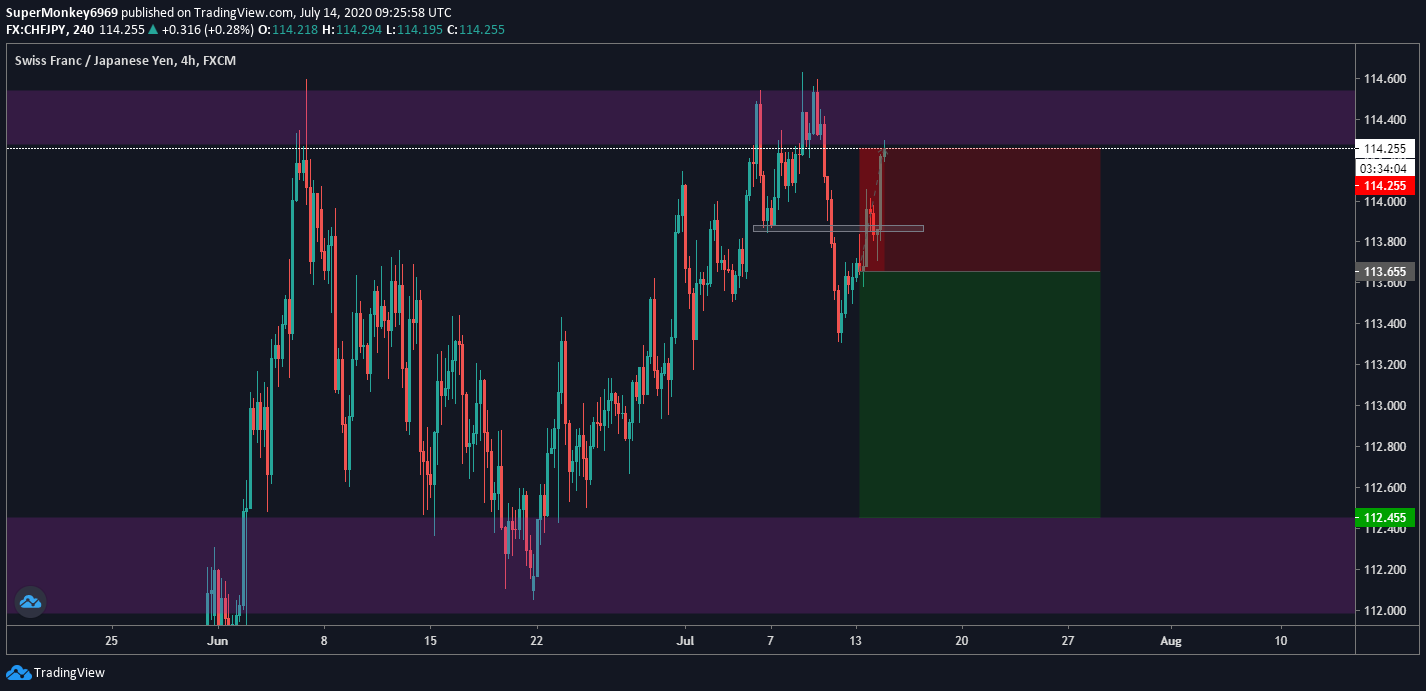The width and height of the screenshot is (1426, 691).
Task: Click the 114.400 price axis label
Action: click(x=1384, y=120)
